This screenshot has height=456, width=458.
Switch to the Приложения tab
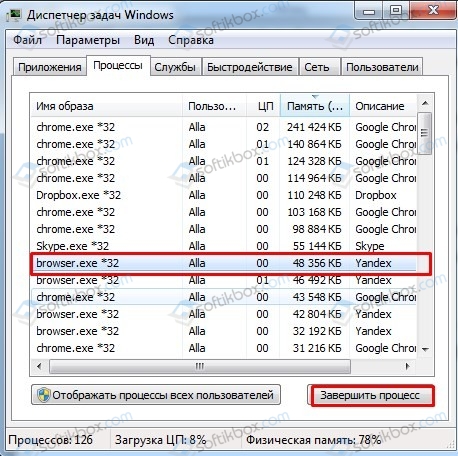click(x=50, y=67)
